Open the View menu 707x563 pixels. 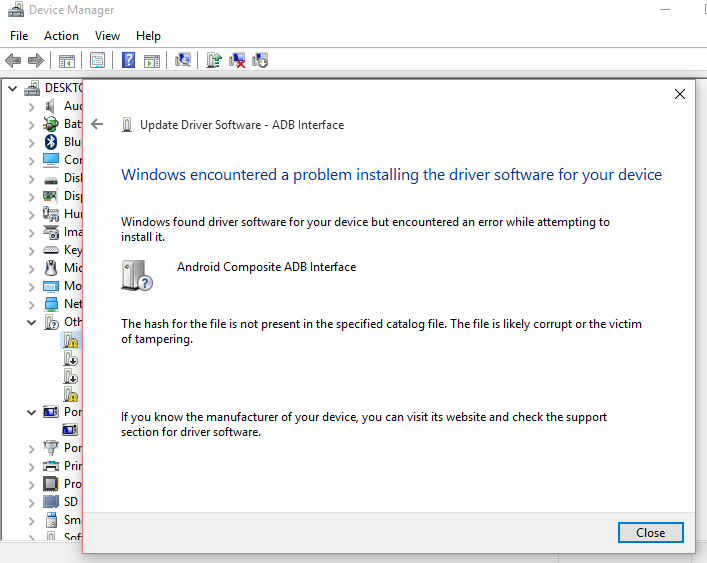coord(107,36)
